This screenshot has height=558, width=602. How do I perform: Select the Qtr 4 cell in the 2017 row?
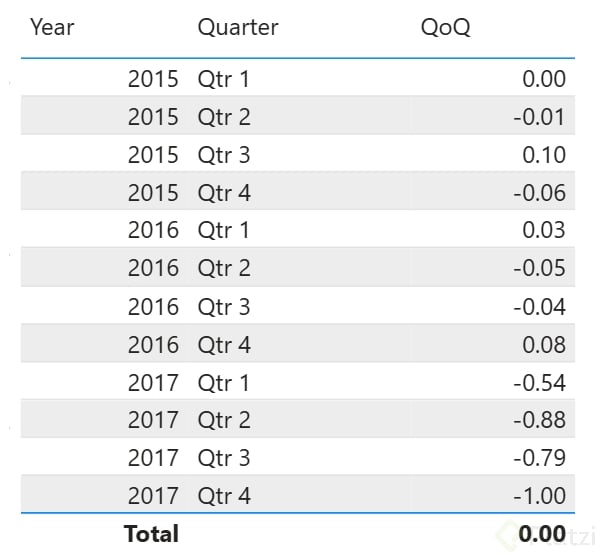pos(224,496)
